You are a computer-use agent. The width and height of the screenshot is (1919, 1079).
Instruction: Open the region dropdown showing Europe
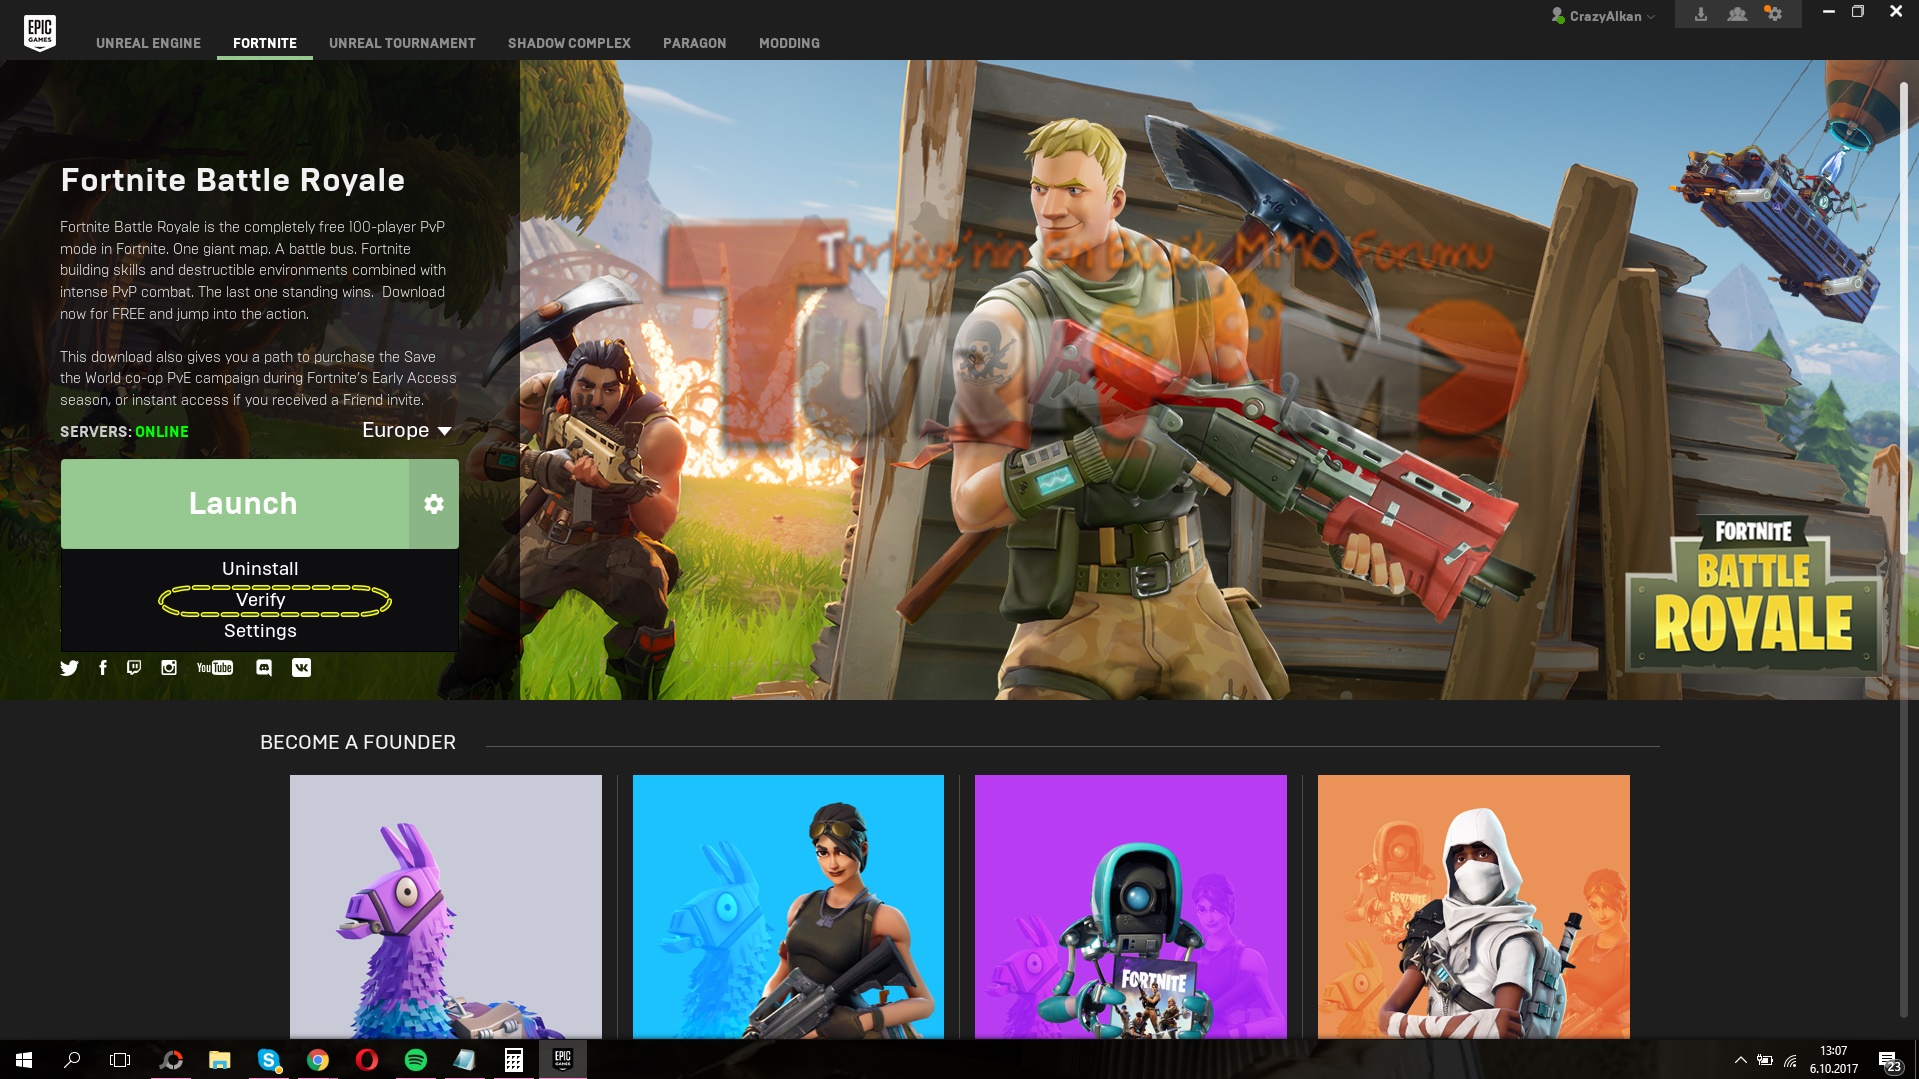click(x=407, y=430)
